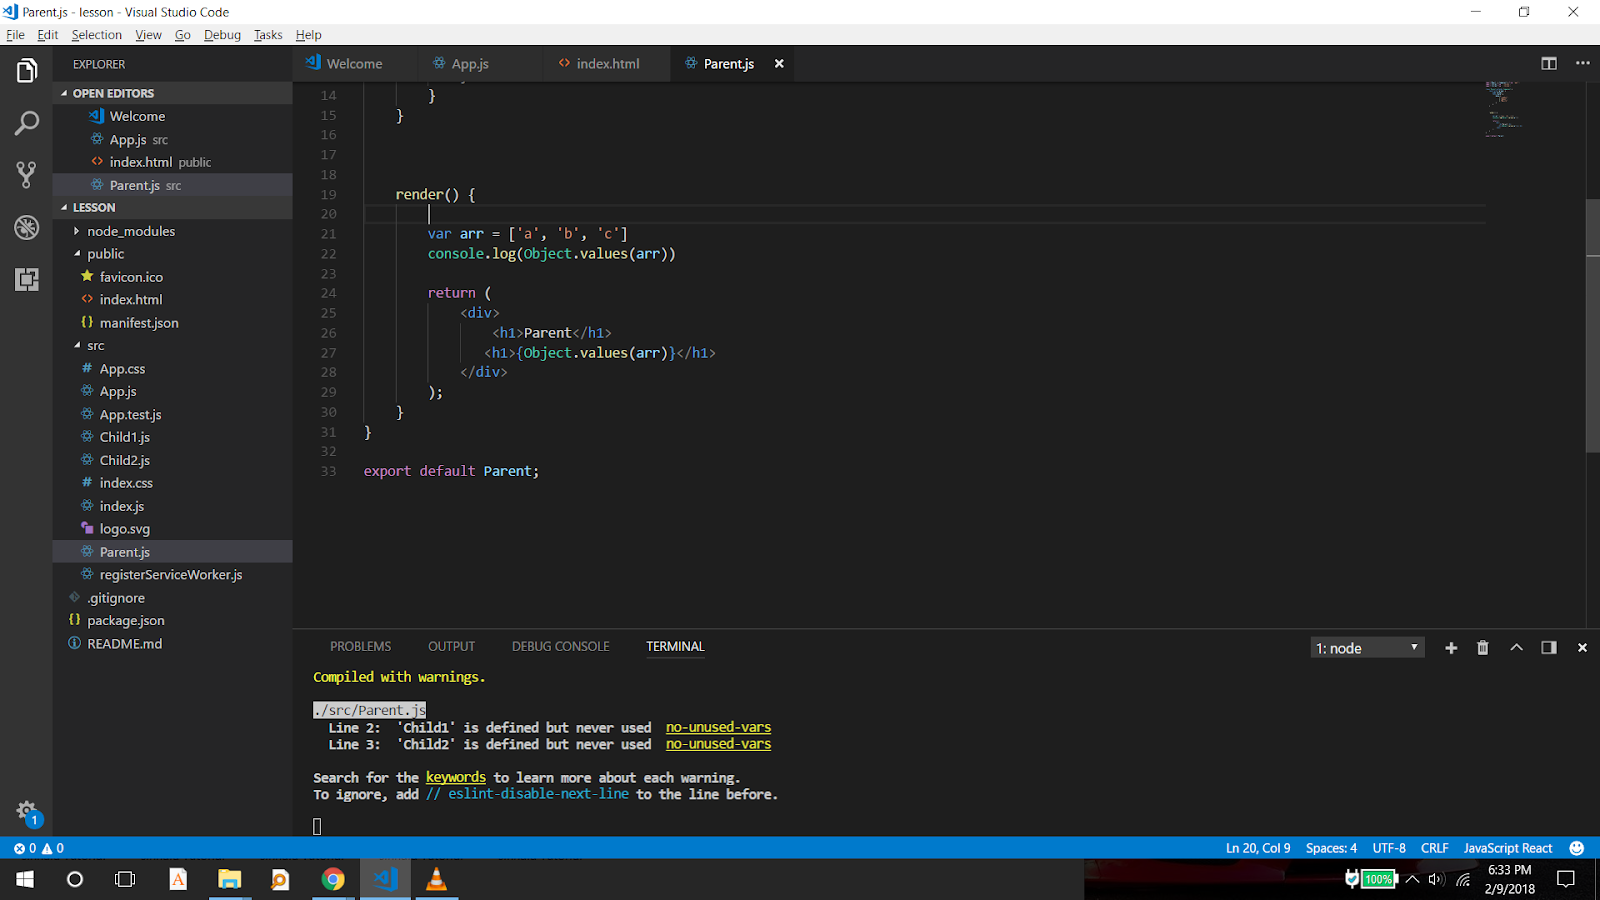
Task: Select the JavaScript React language mode
Action: click(1507, 847)
